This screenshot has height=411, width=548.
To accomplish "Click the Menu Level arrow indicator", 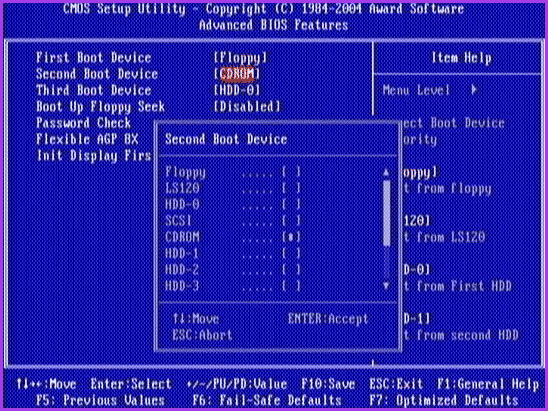I will (474, 90).
